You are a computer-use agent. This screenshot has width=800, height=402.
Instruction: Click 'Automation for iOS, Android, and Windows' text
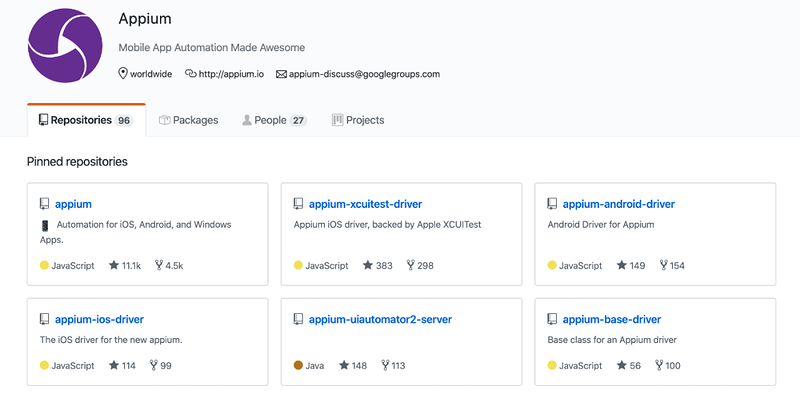[144, 224]
